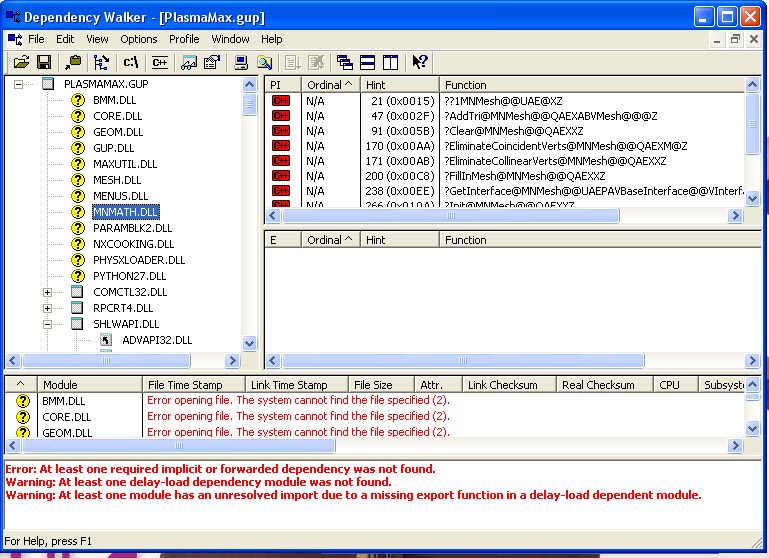Click the View Module toolbar icon
Image resolution: width=769 pixels, height=558 pixels.
pyautogui.click(x=189, y=62)
